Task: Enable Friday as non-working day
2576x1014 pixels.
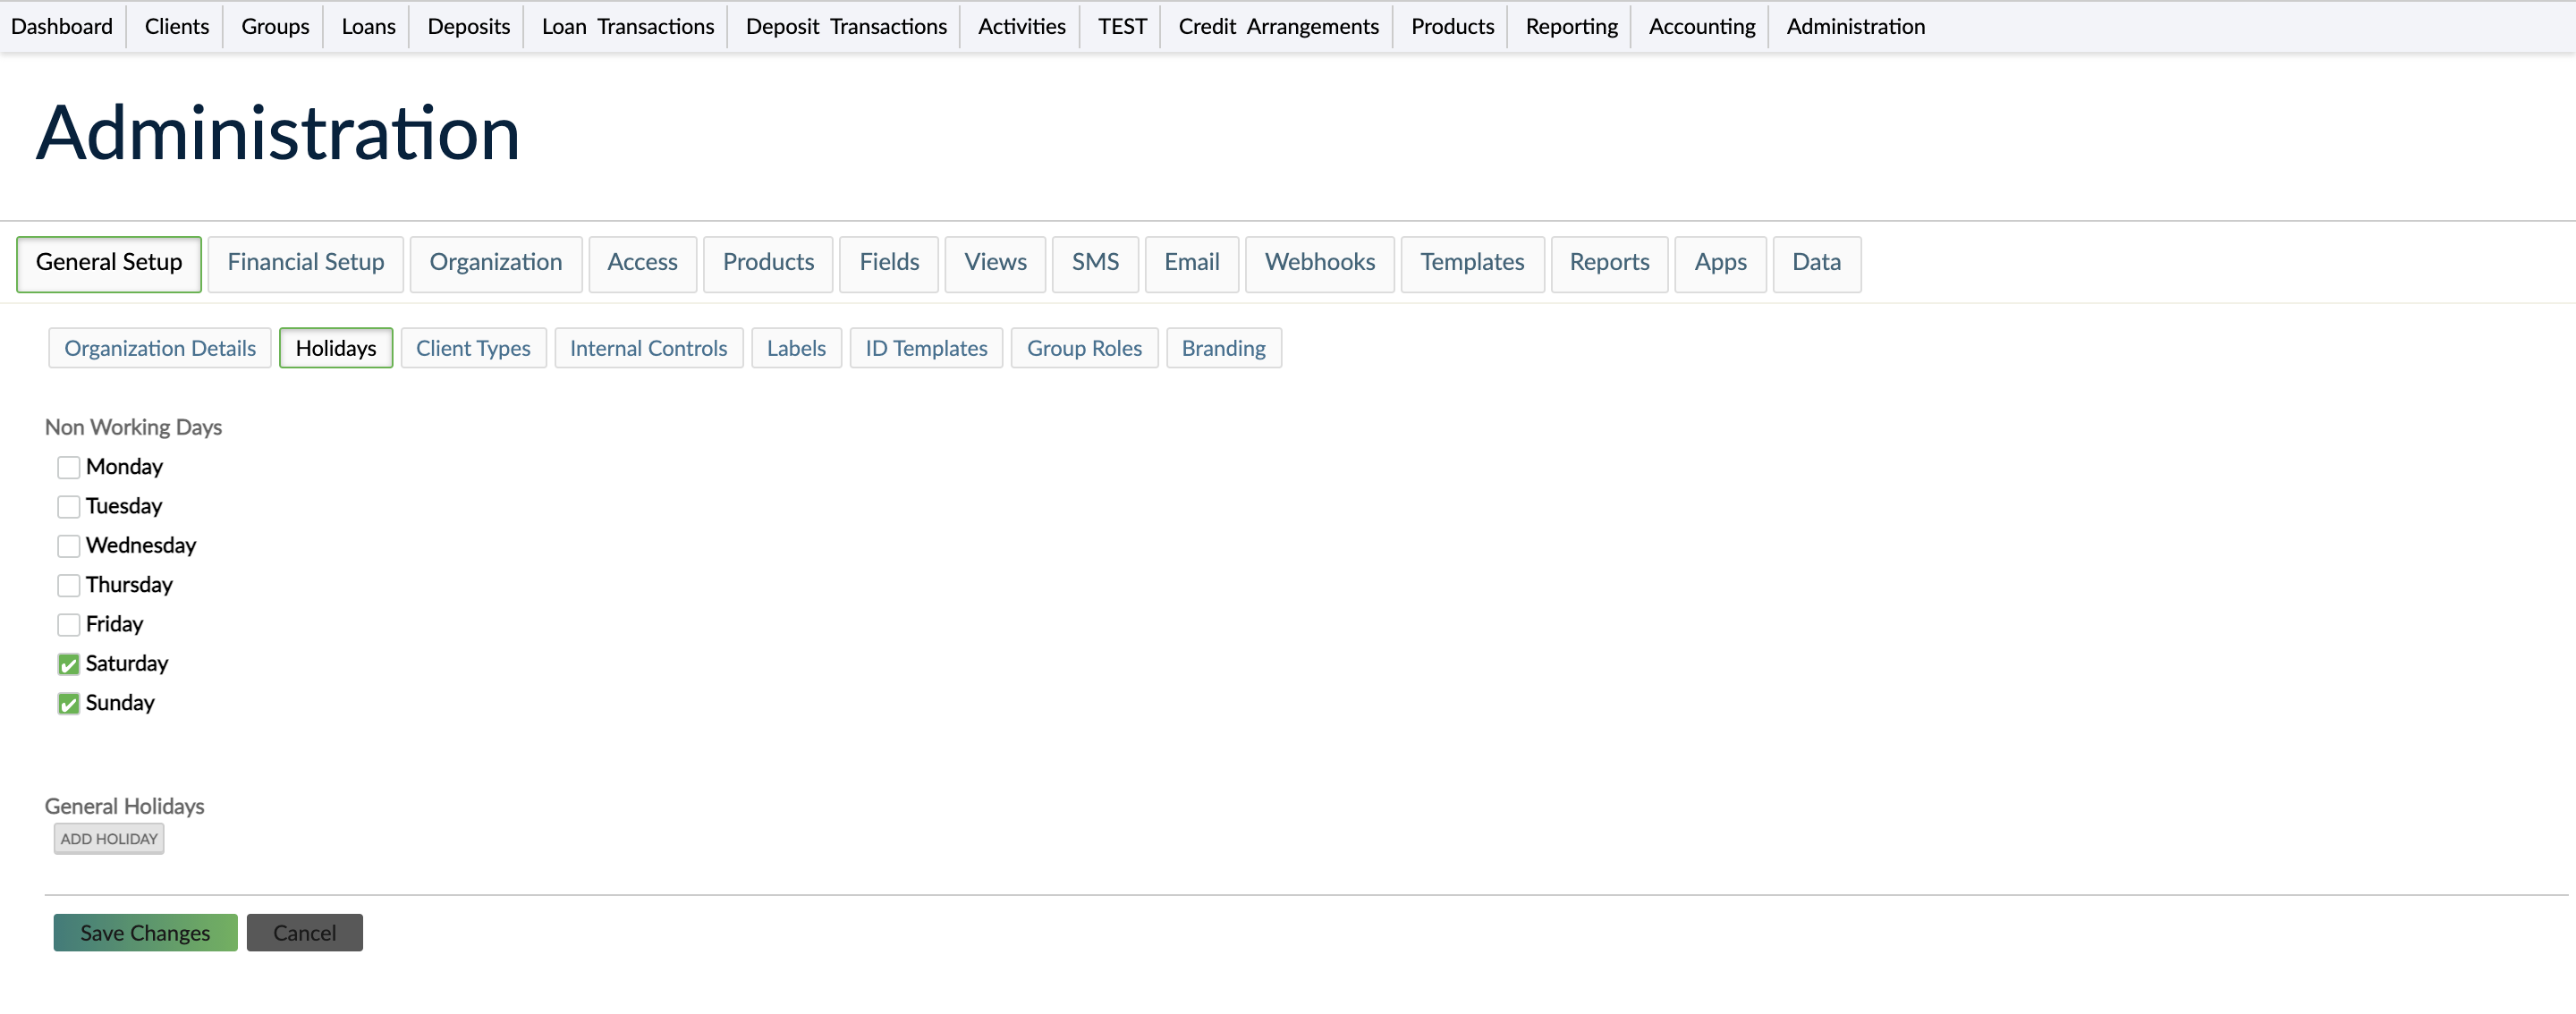Action: click(68, 625)
